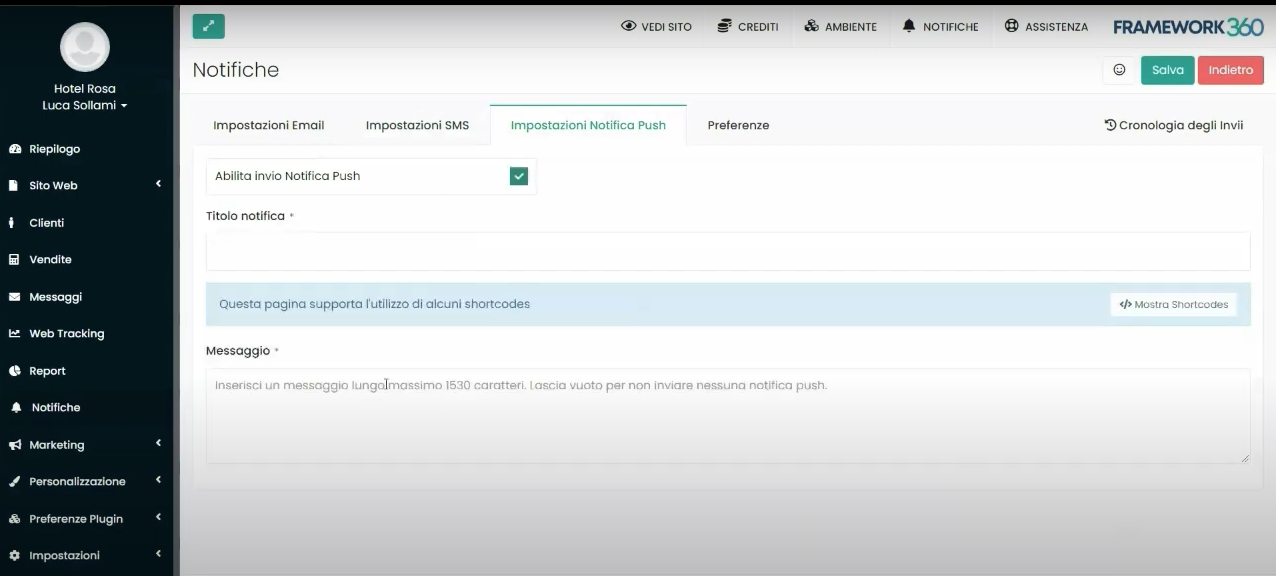Open the Preferenze tab
This screenshot has height=576, width=1276.
coord(738,125)
